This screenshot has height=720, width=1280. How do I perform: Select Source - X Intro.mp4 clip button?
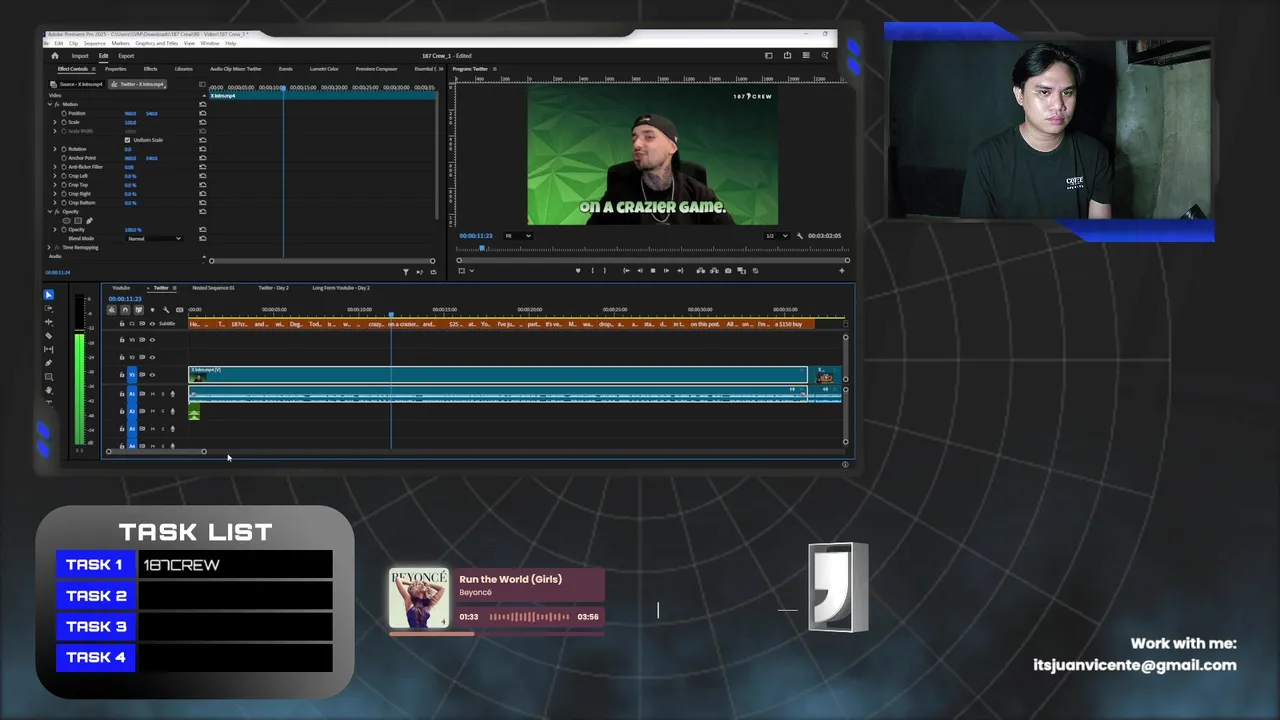pyautogui.click(x=76, y=84)
